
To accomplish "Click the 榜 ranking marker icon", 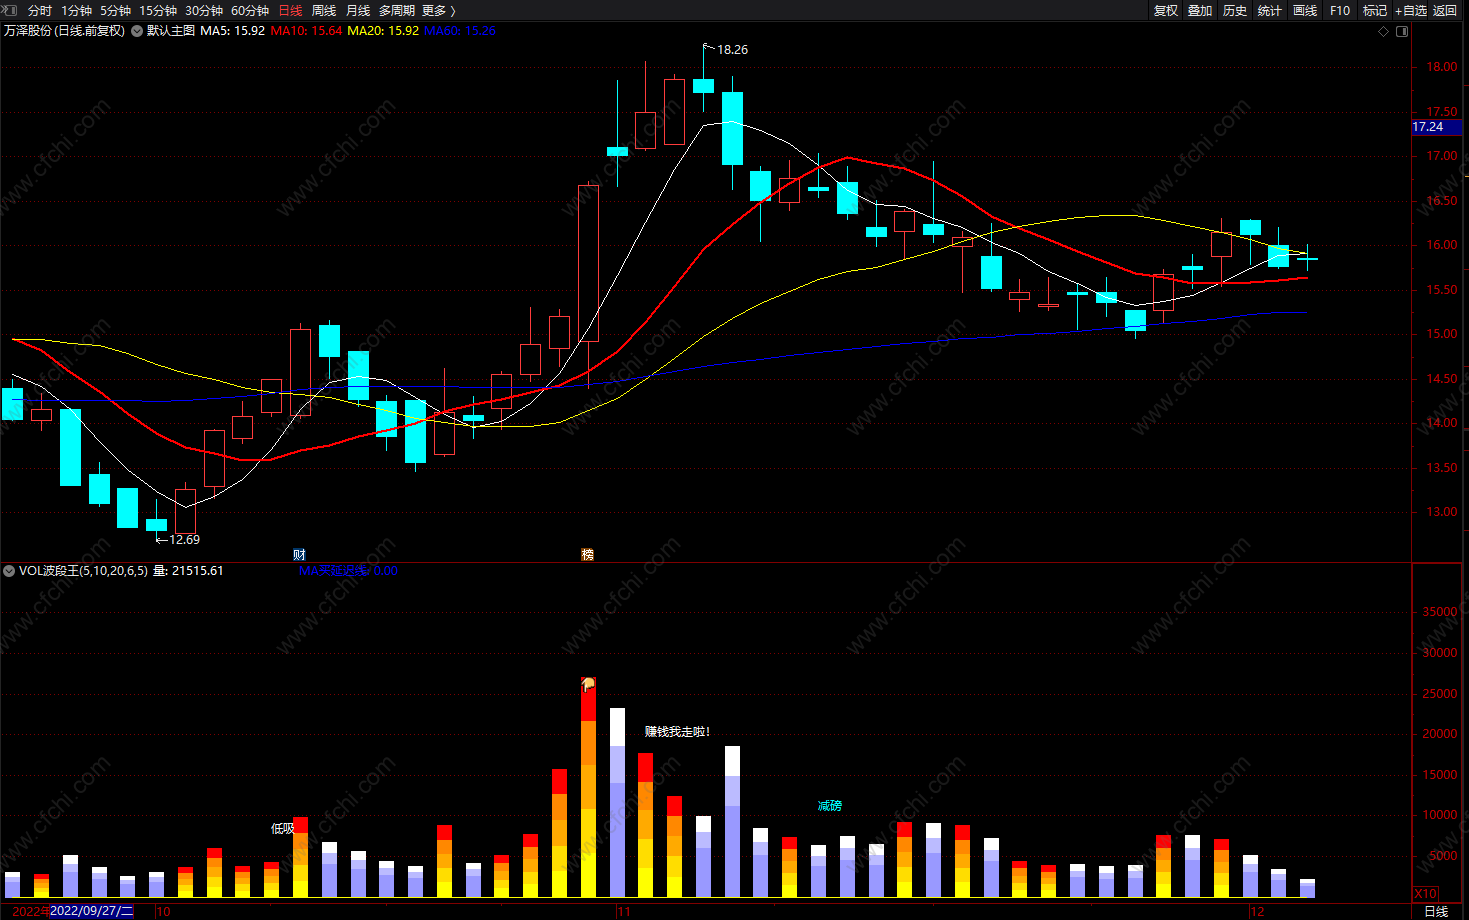I will tap(587, 554).
